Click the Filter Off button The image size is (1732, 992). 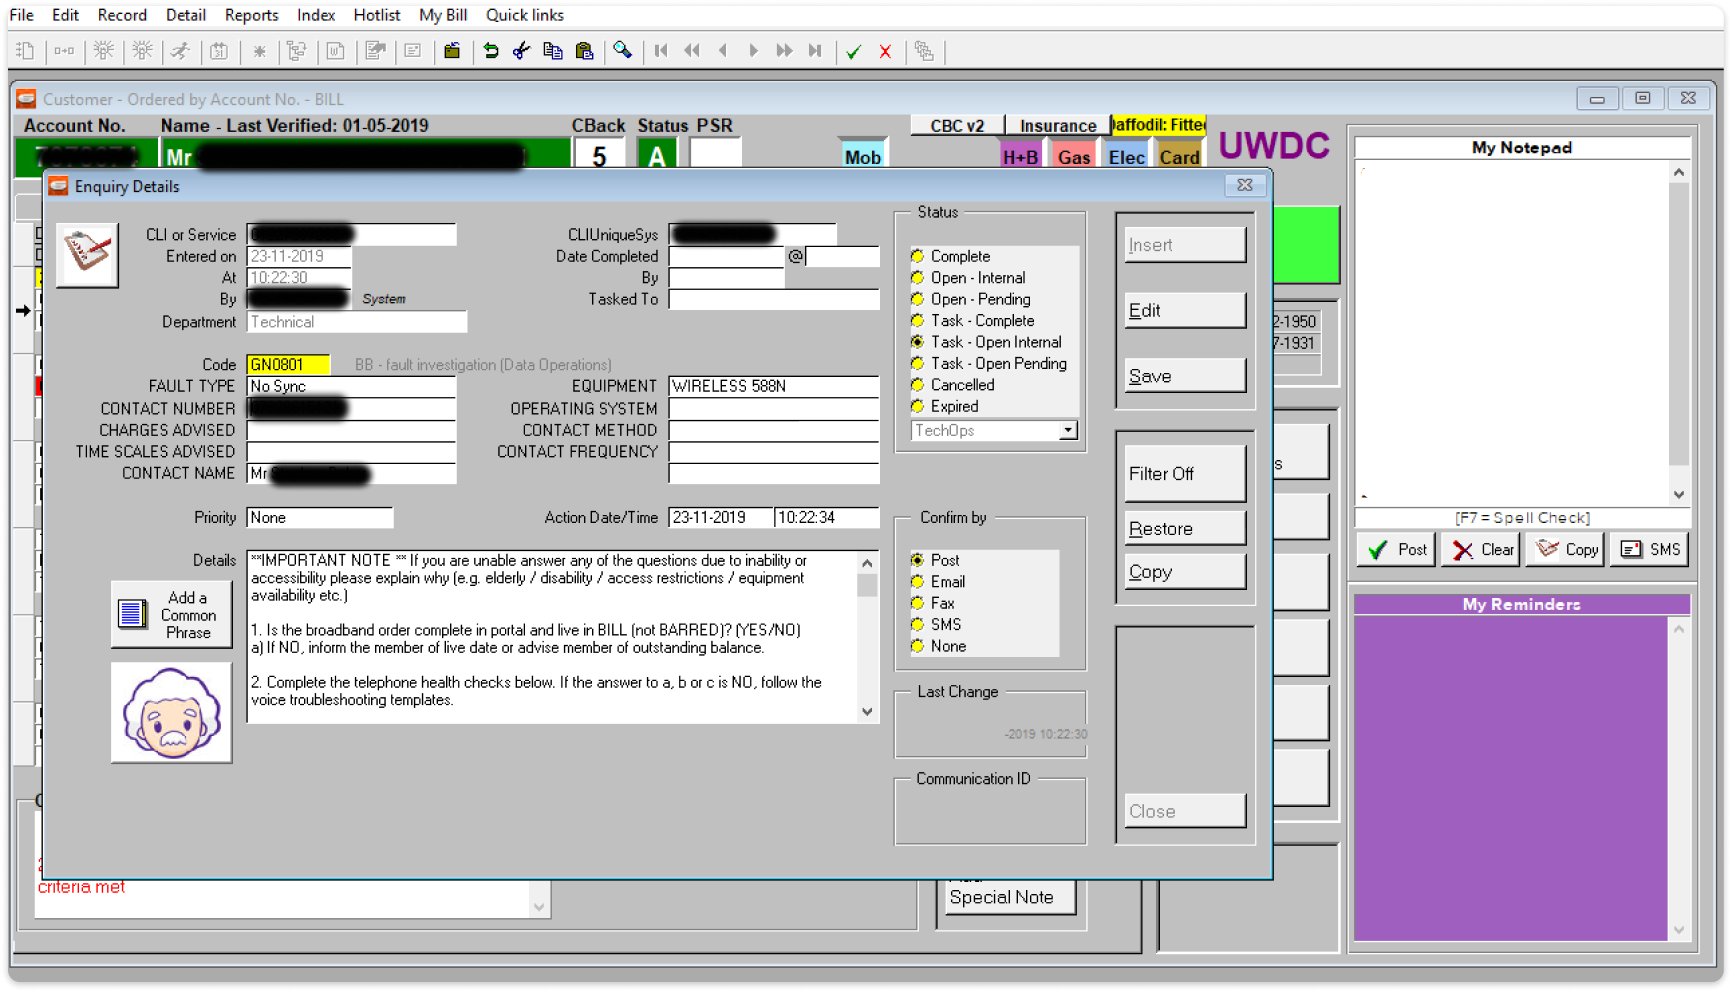pos(1185,474)
